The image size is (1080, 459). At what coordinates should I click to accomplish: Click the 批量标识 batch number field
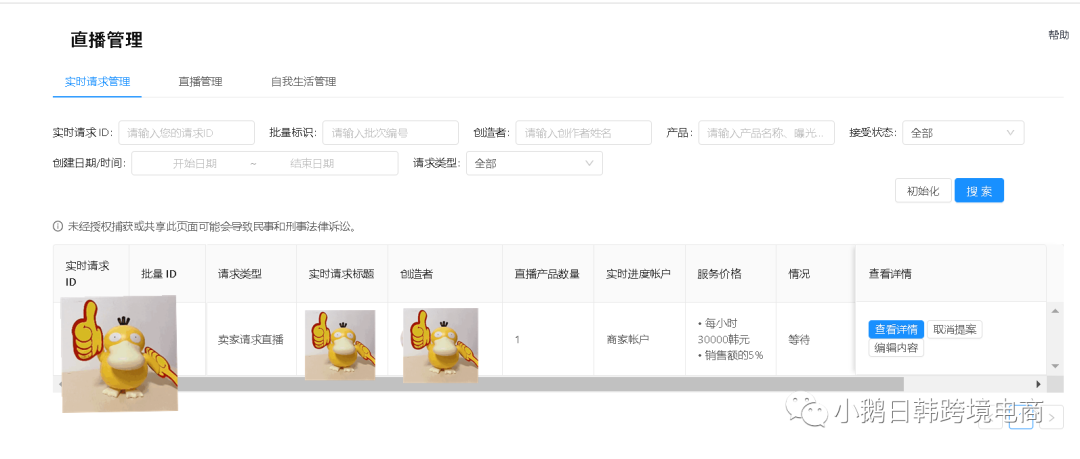[391, 132]
